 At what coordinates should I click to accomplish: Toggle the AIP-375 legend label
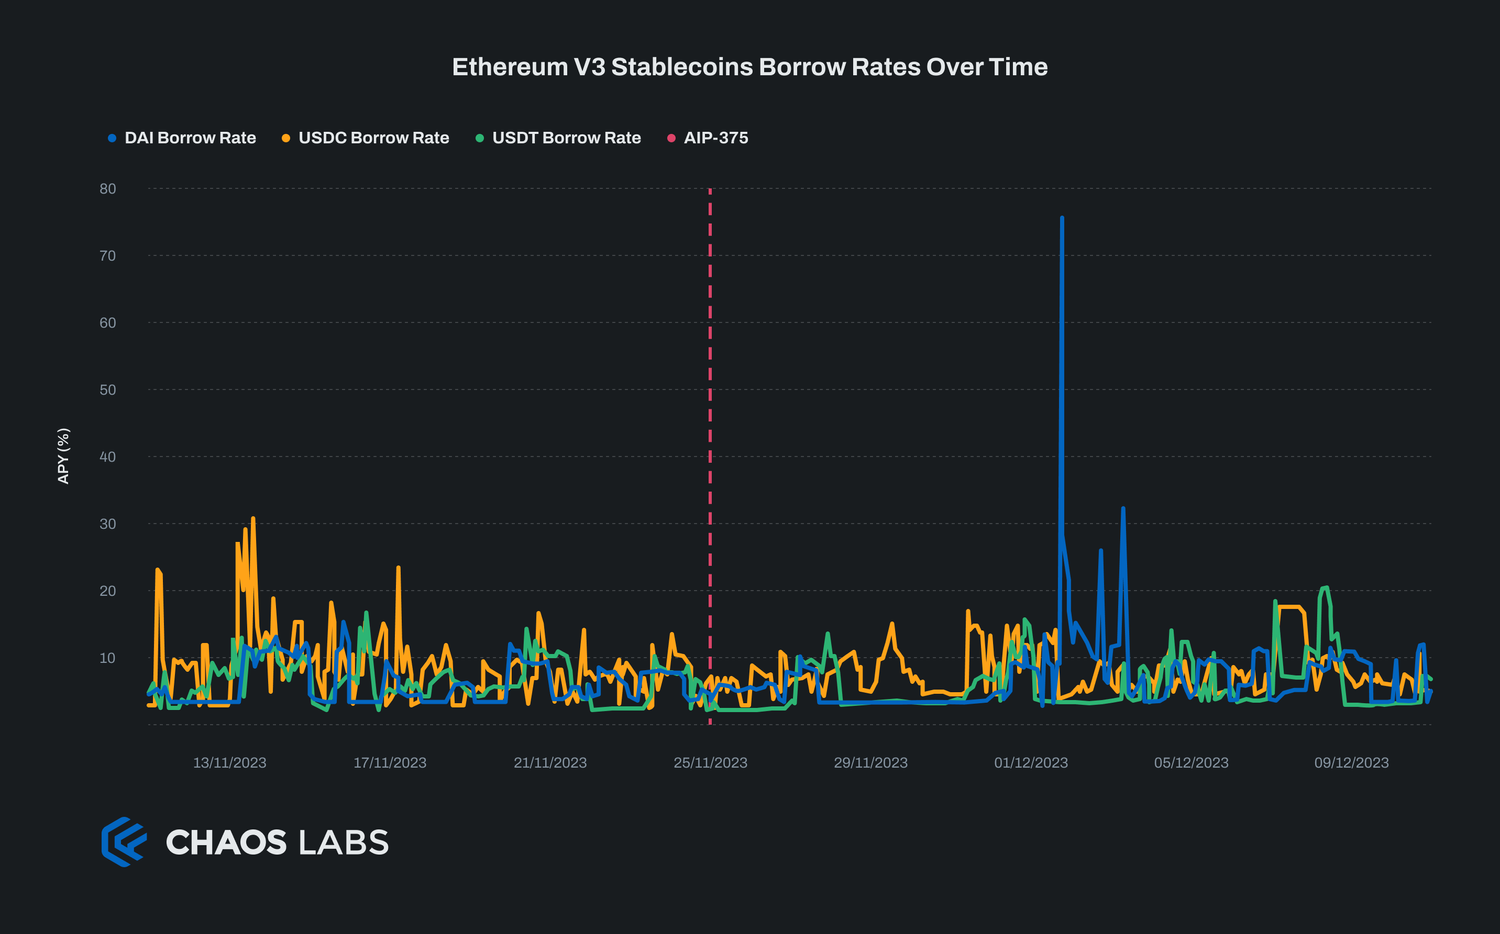(716, 138)
